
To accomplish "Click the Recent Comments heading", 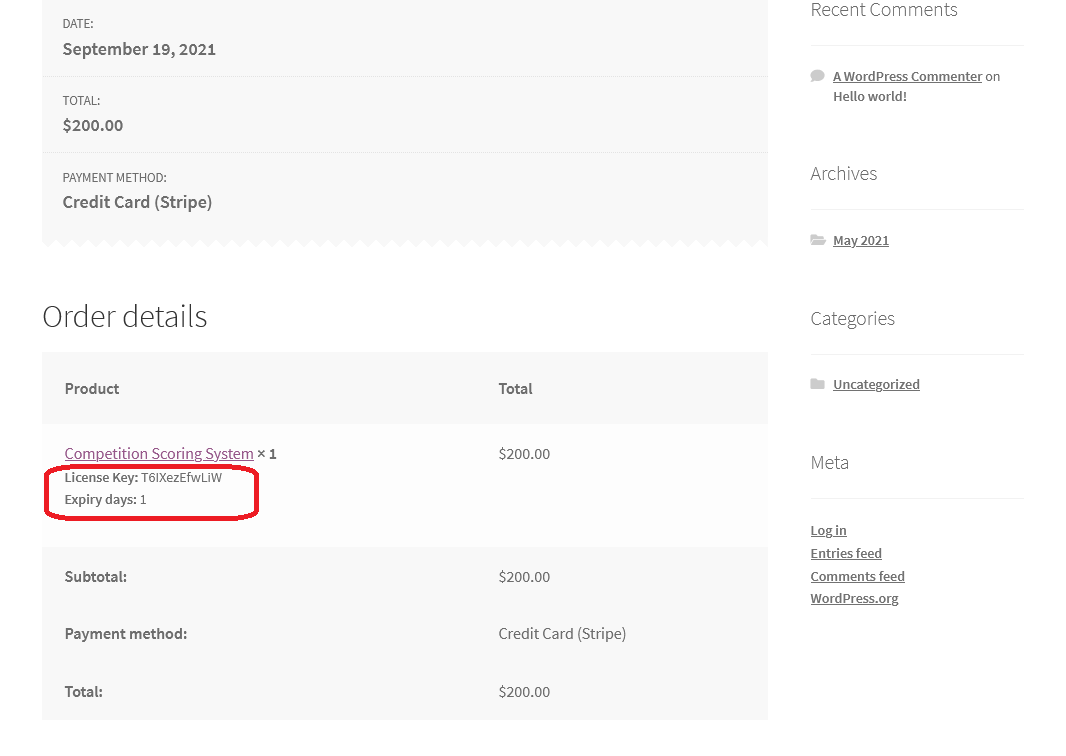I will tap(883, 10).
